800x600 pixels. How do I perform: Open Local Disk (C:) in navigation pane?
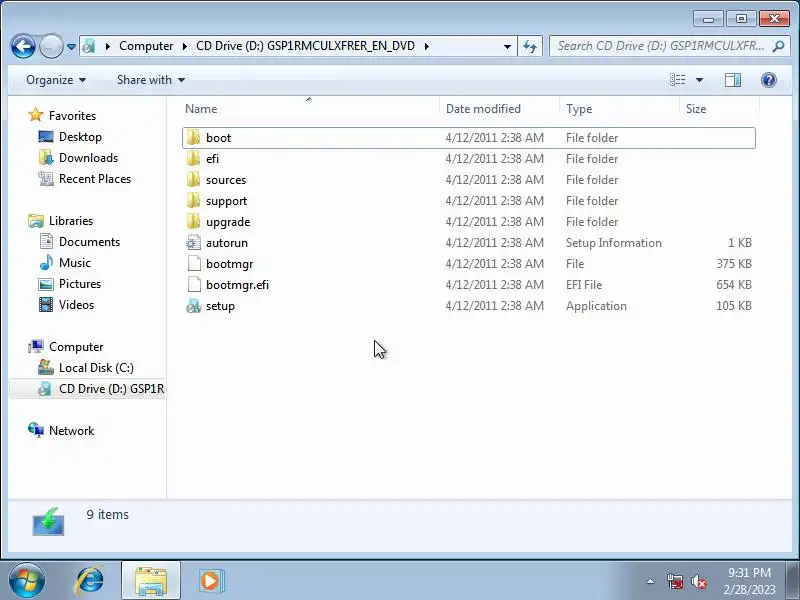96,368
